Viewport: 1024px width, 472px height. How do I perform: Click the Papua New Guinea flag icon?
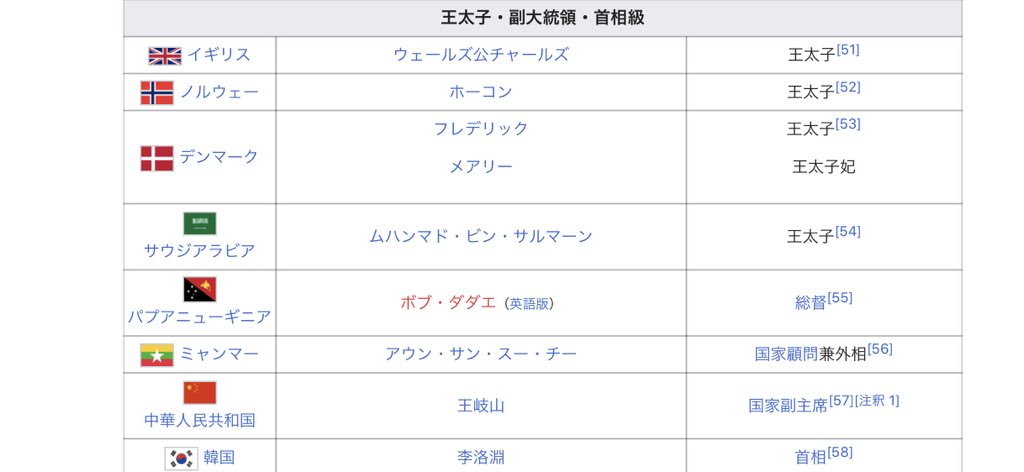pos(199,290)
